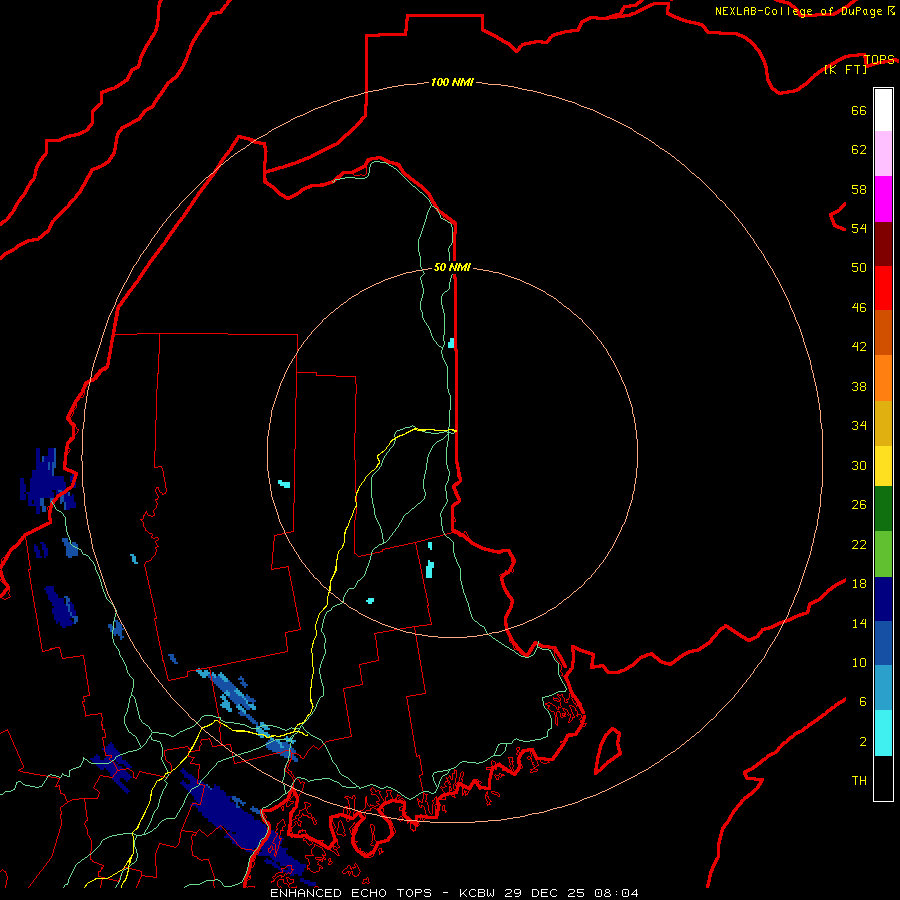Click the legend value 46

(x=859, y=308)
